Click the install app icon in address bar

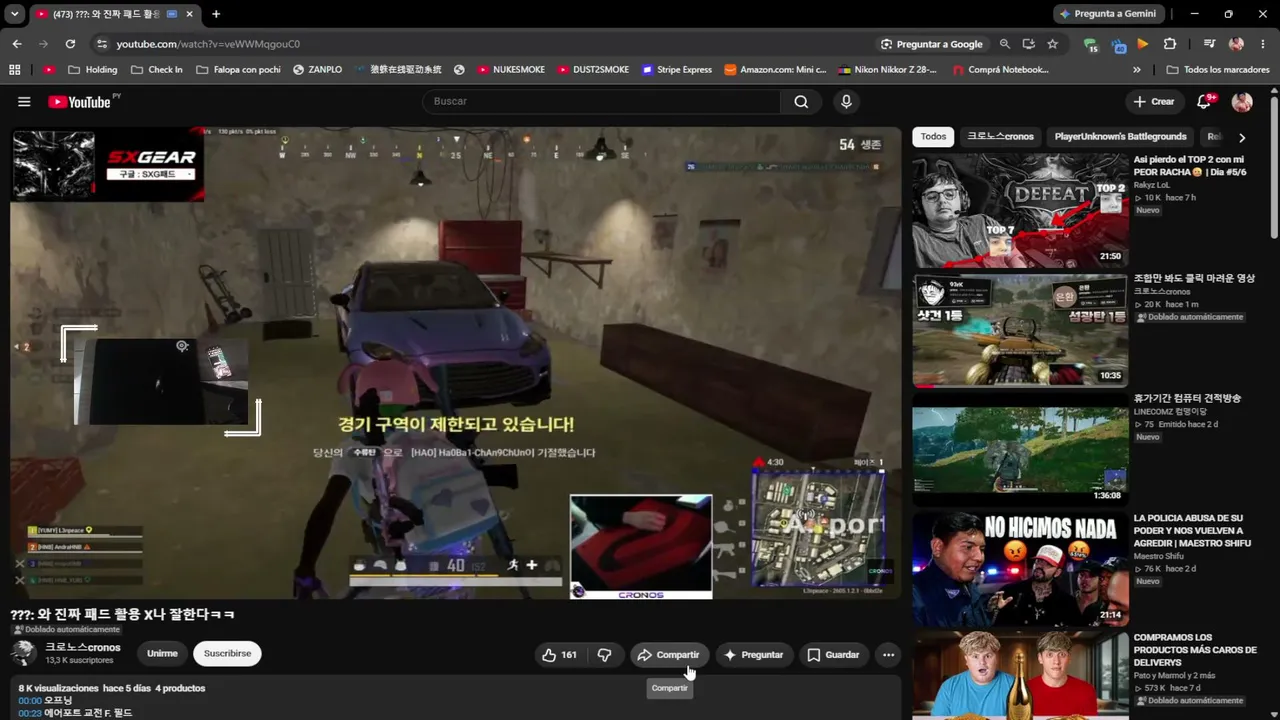[1029, 44]
